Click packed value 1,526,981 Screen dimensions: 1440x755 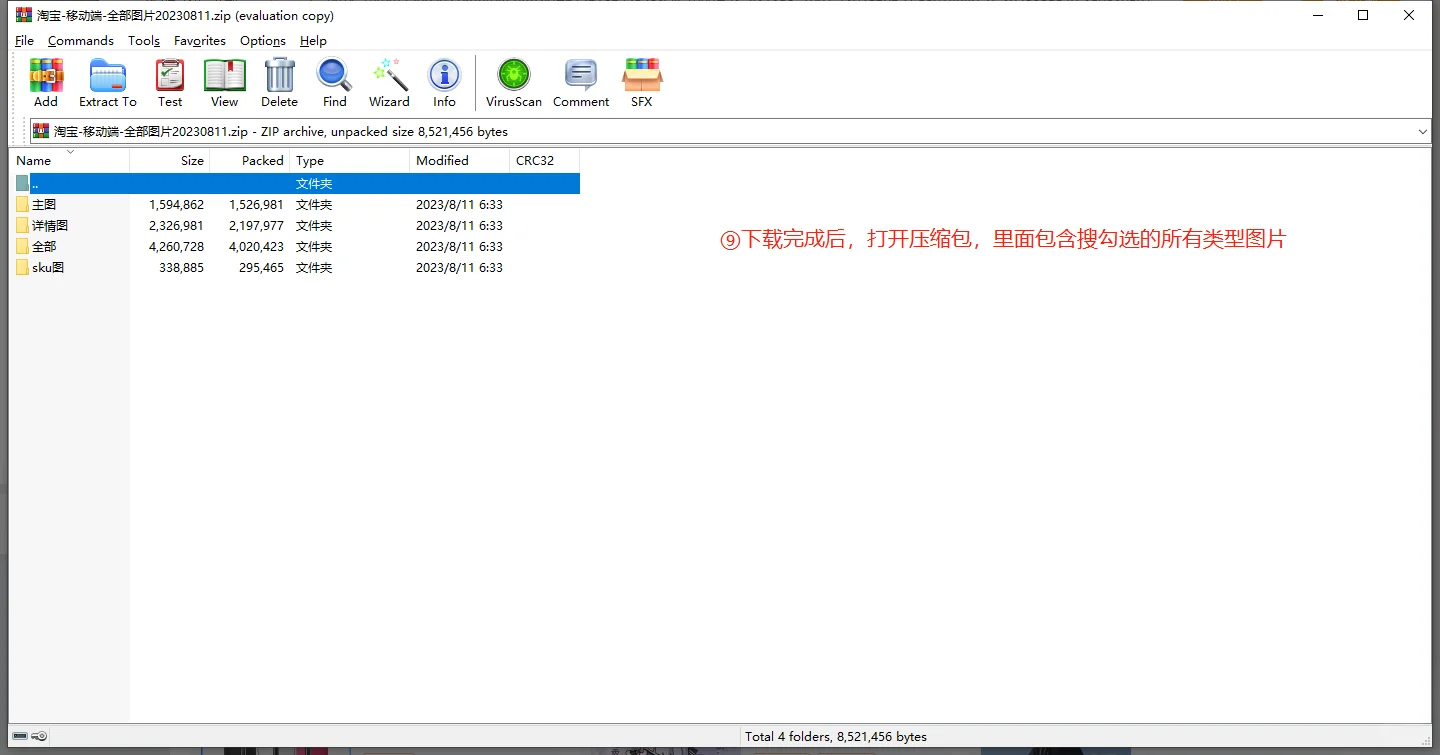tap(256, 205)
